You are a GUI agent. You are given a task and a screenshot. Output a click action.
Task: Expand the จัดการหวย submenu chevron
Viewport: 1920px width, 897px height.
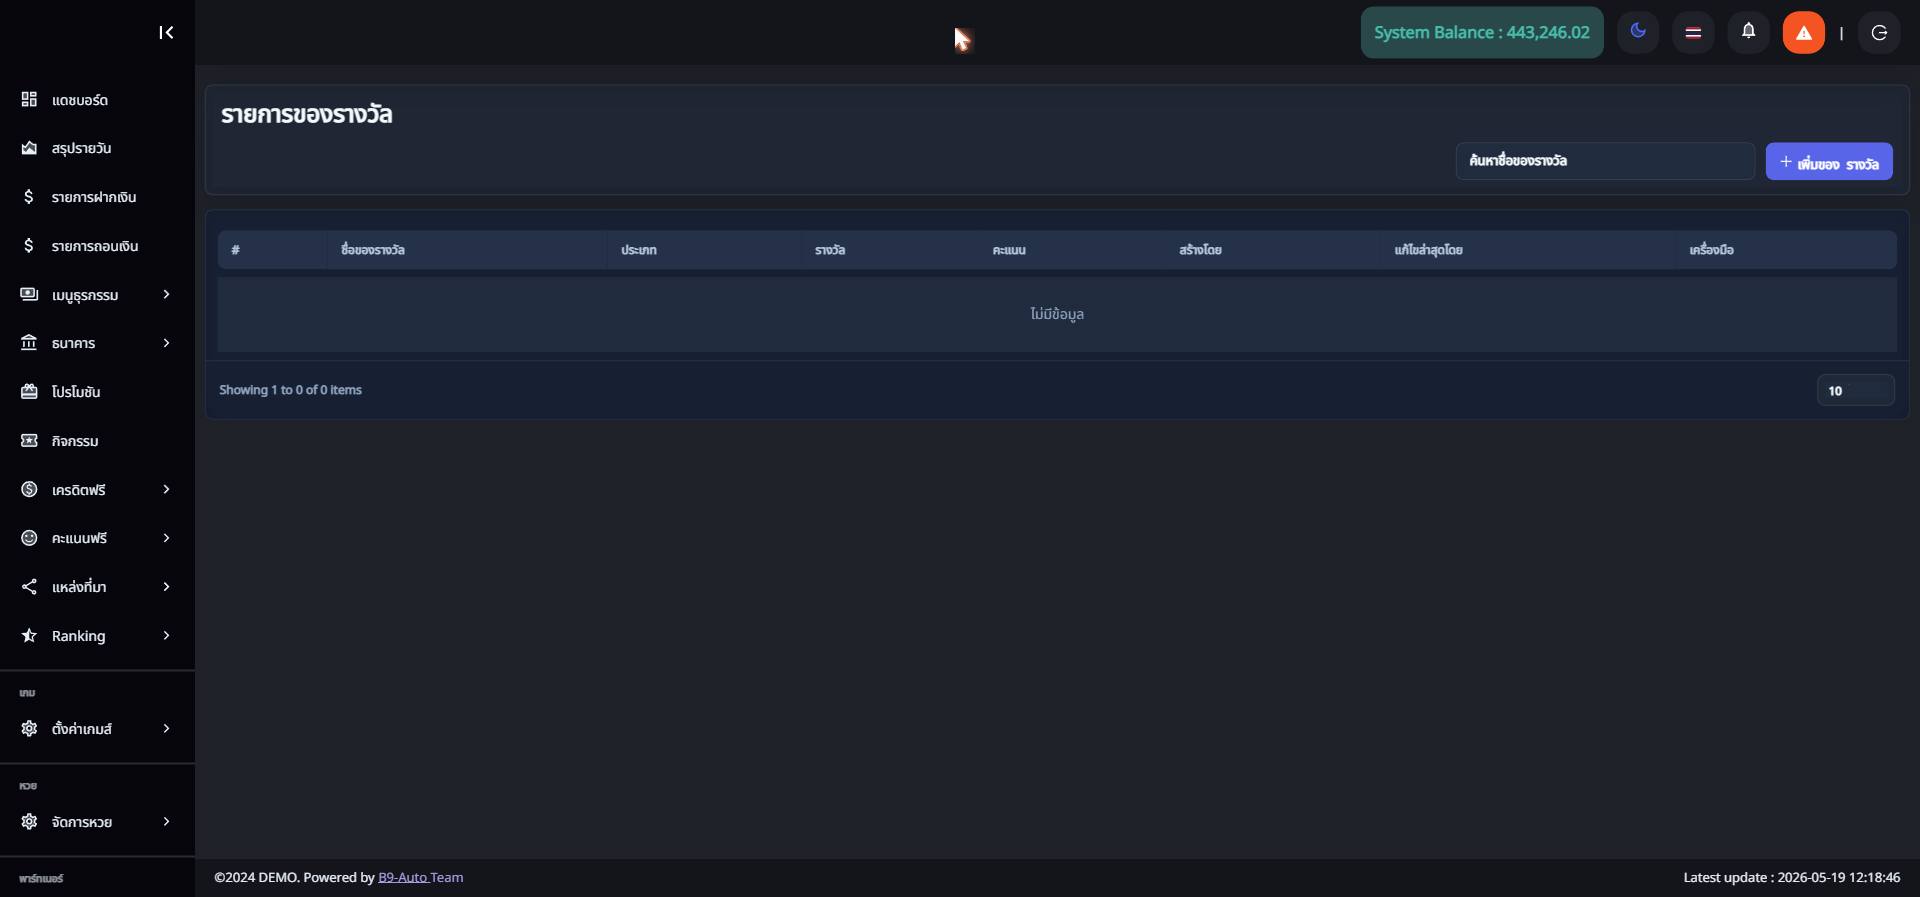pyautogui.click(x=166, y=821)
